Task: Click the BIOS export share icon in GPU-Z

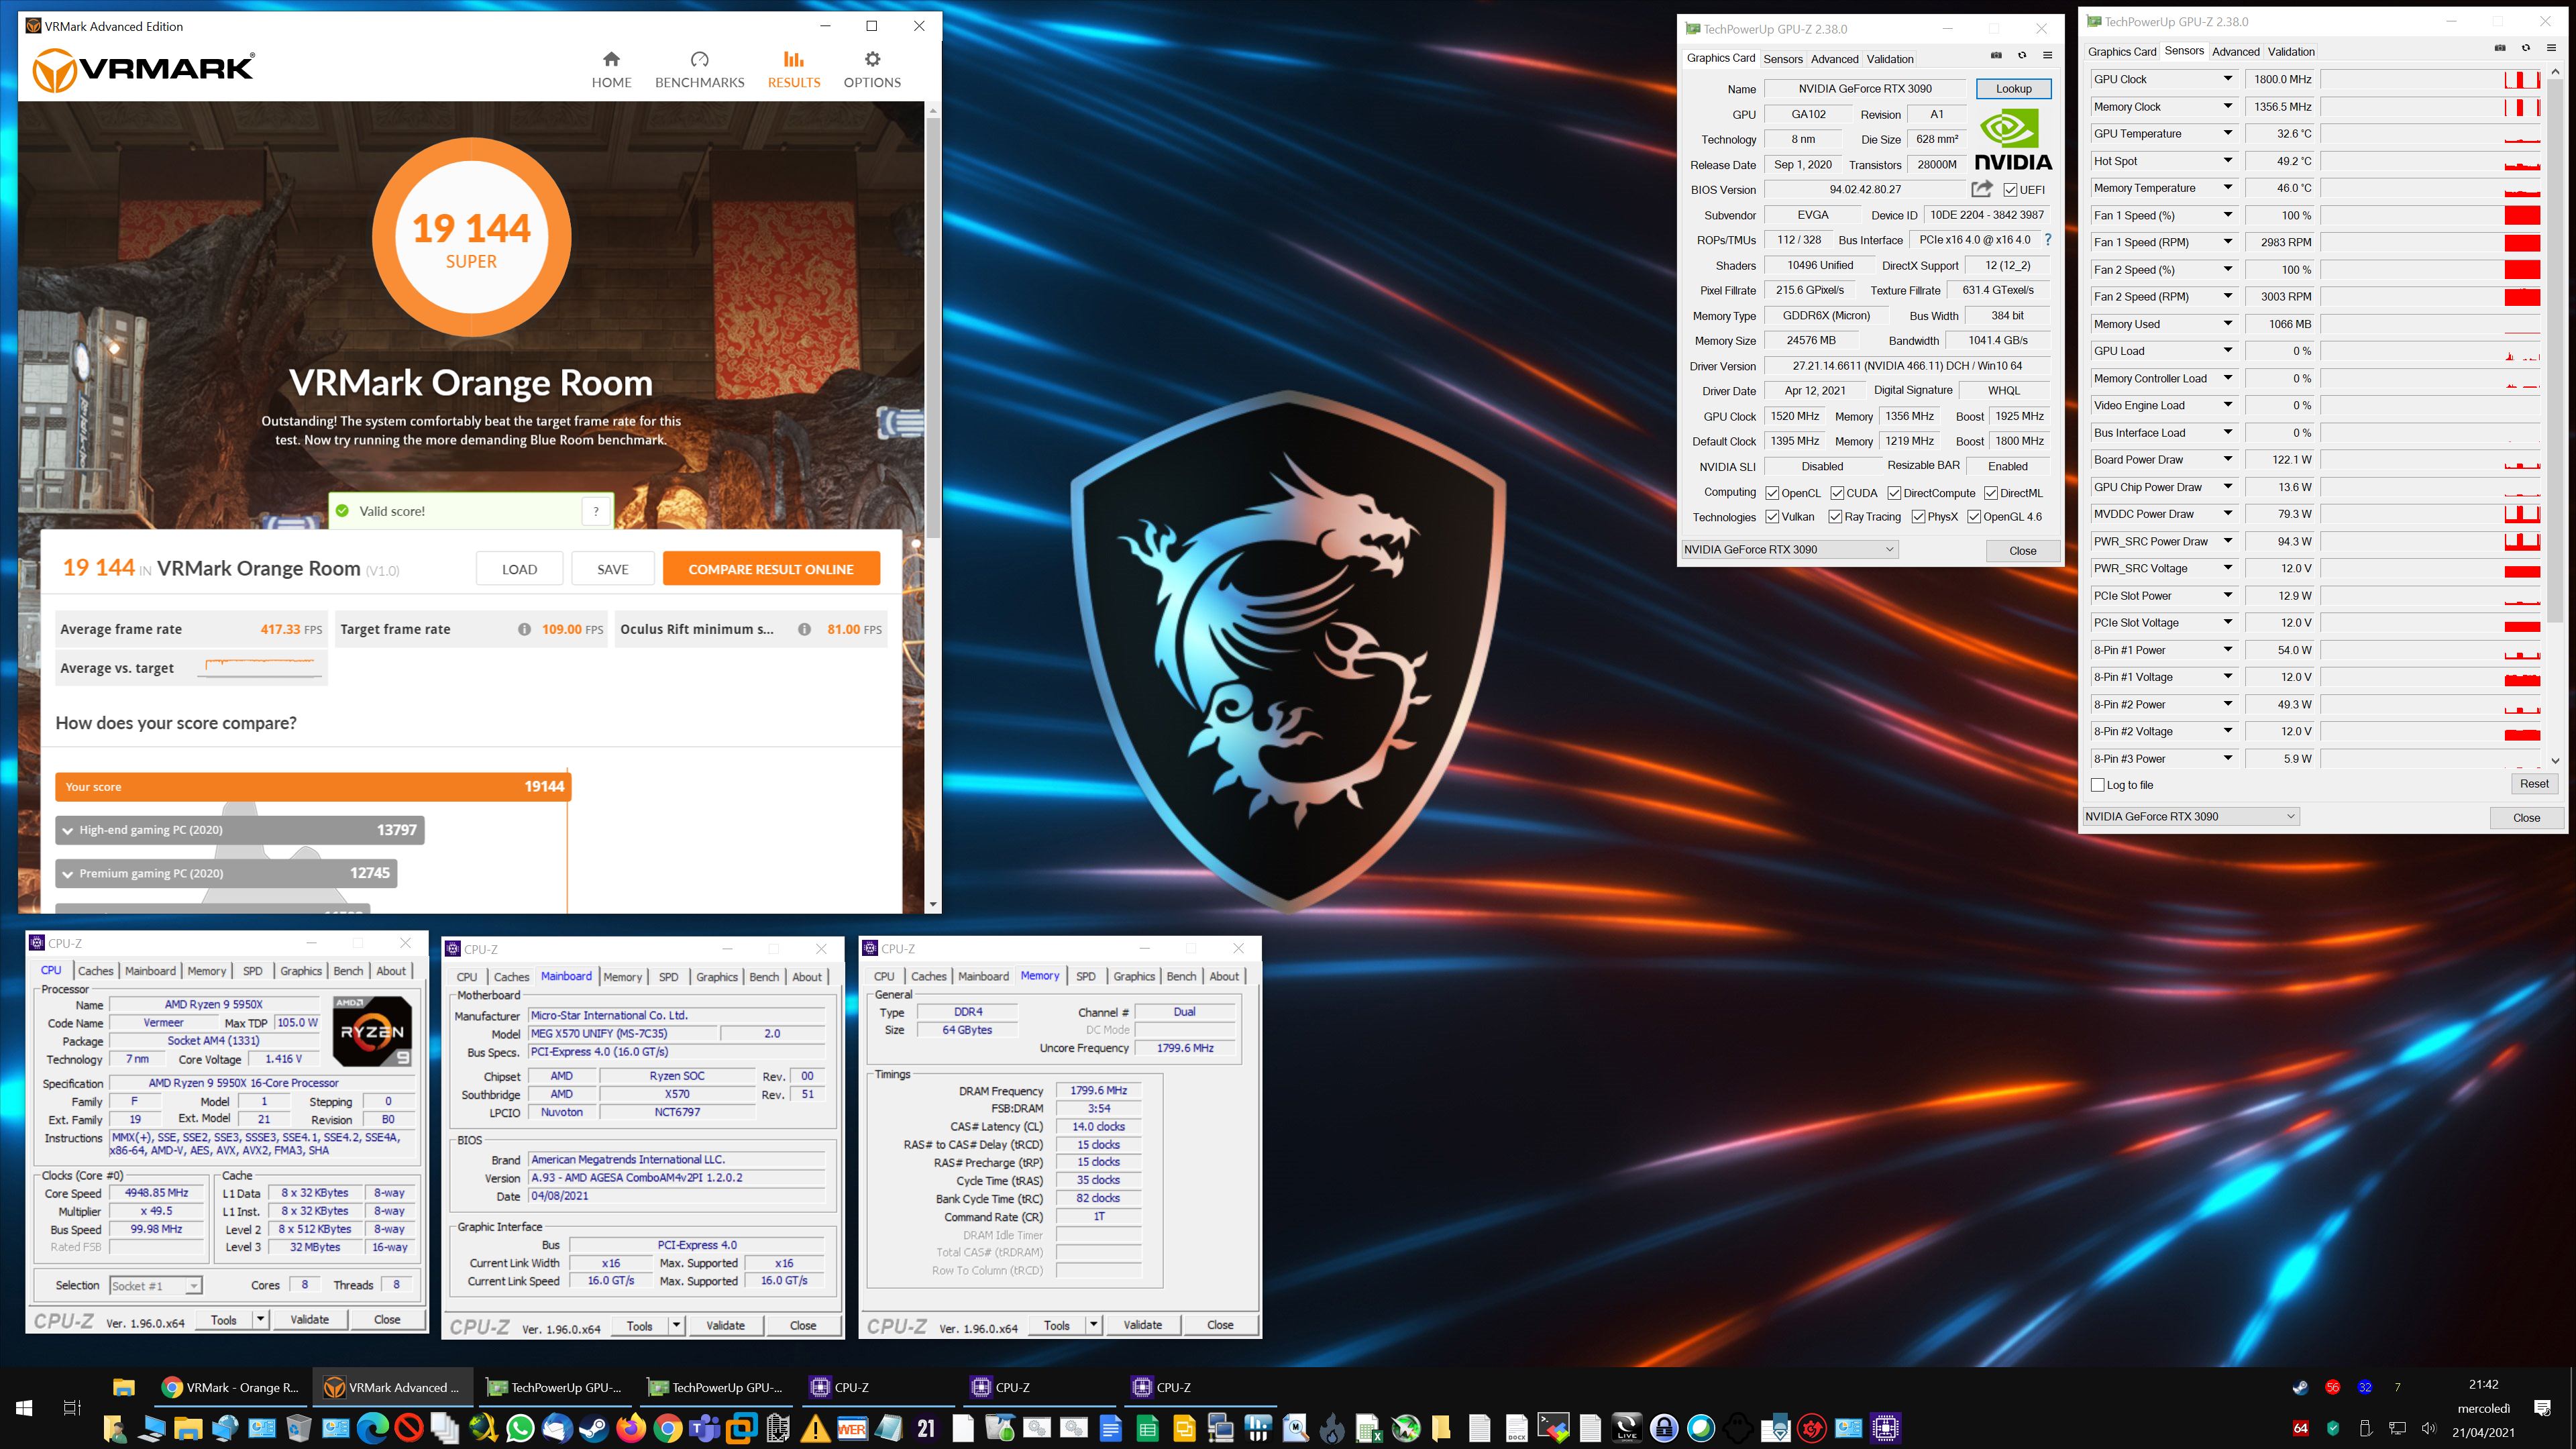Action: 1982,188
